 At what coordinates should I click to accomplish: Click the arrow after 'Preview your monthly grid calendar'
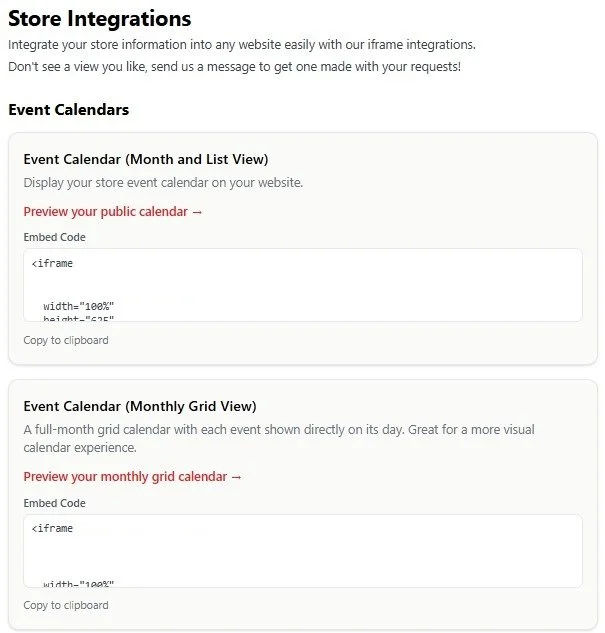(237, 477)
